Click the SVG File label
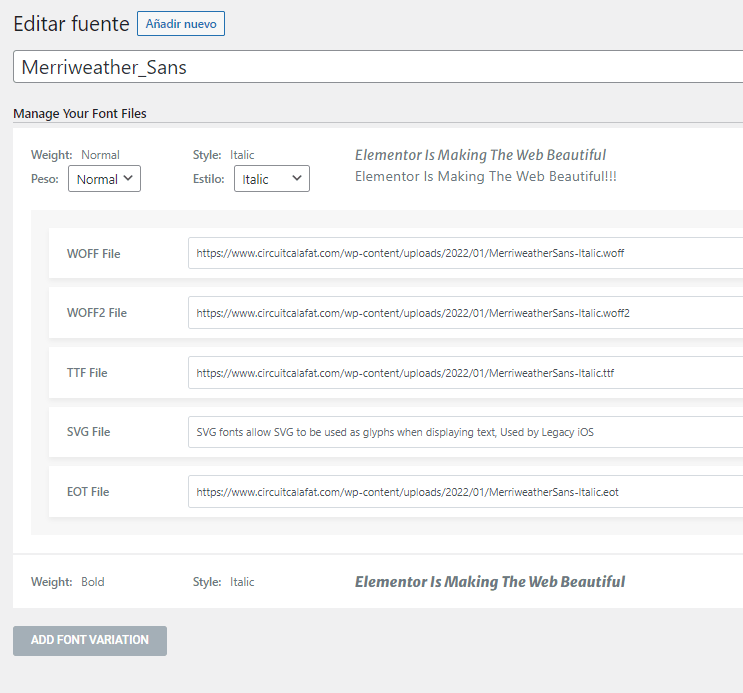Screen dimensions: 743x693 tap(89, 432)
